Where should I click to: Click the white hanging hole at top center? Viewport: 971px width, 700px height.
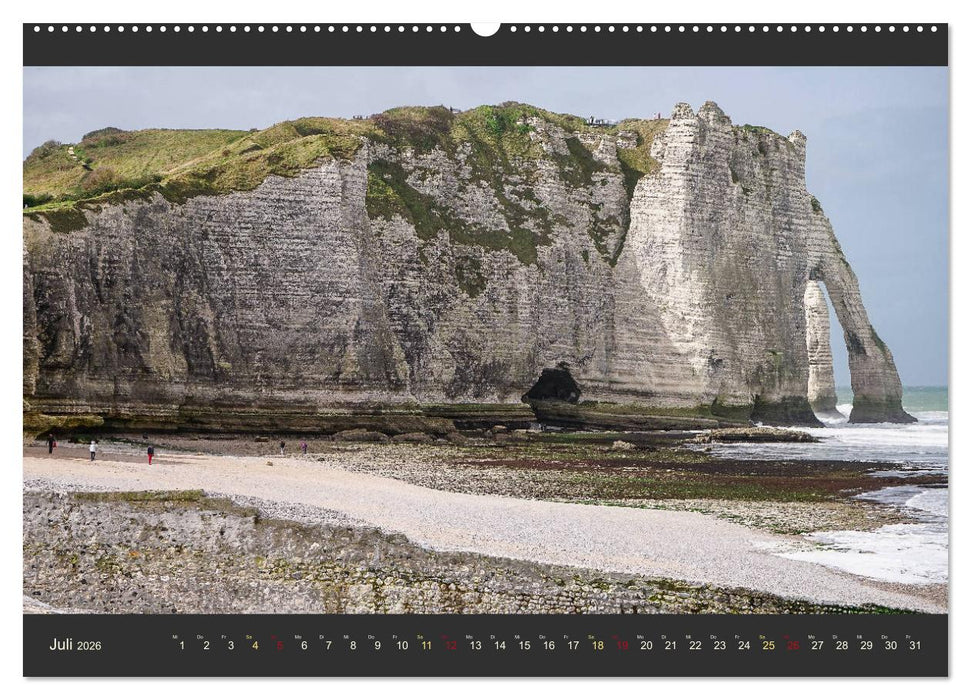pos(485,27)
